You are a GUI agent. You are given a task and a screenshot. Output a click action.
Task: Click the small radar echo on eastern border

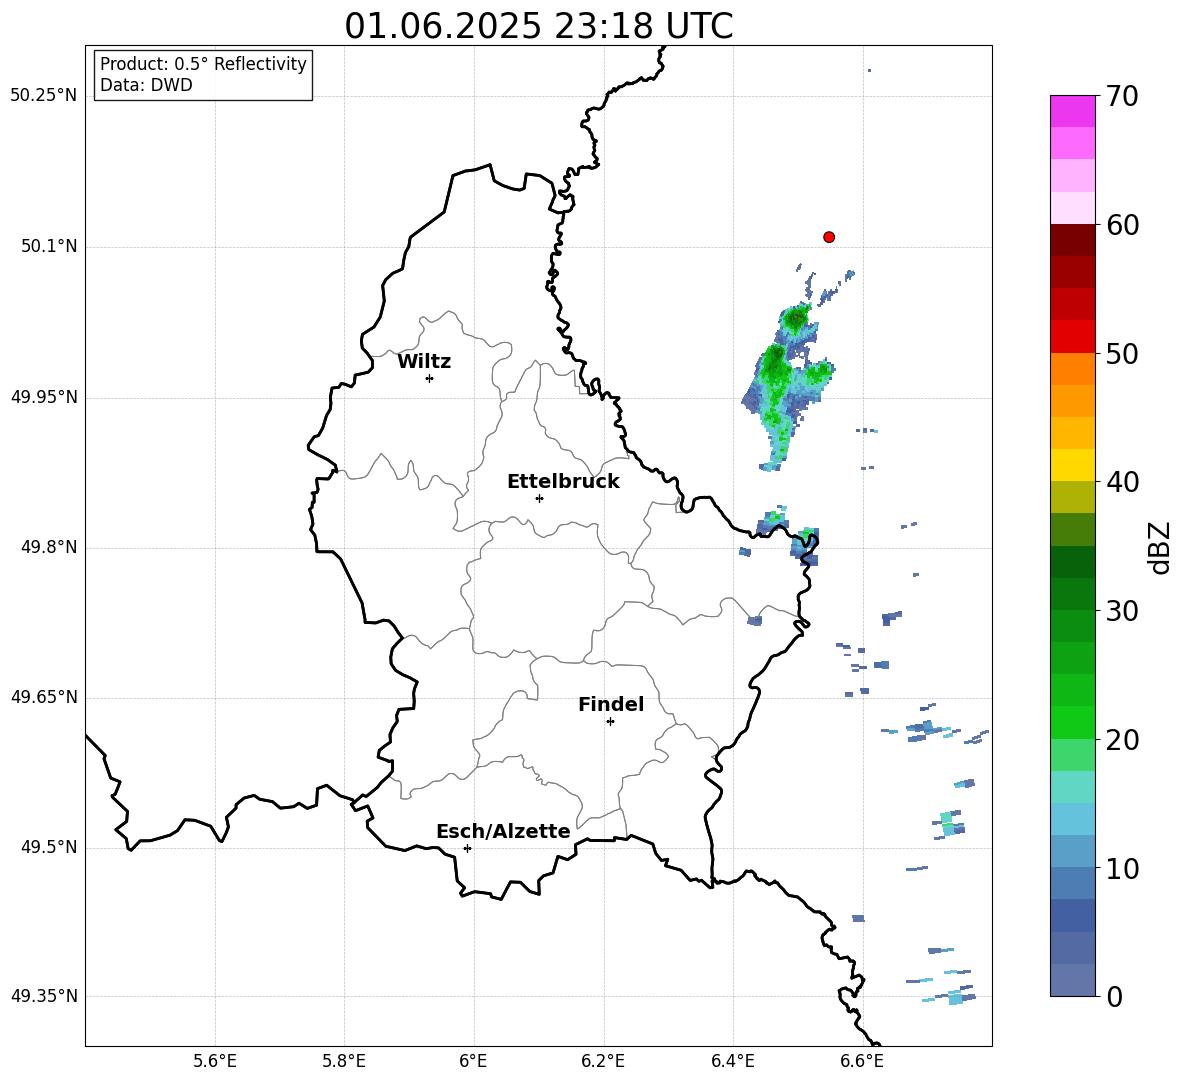click(x=806, y=547)
